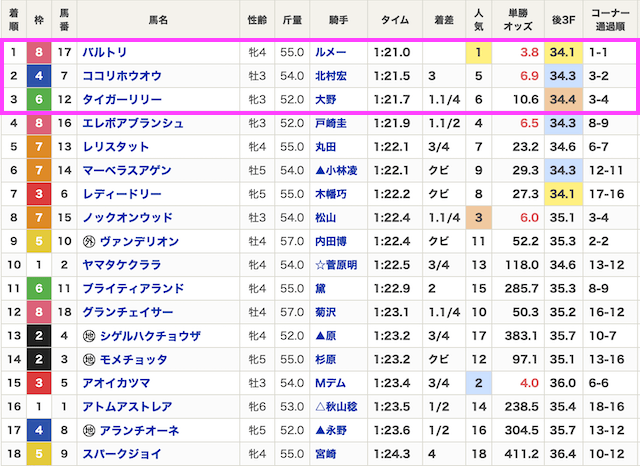Screen dimensions: 640x466
Task: Open horse page for バルトリ
Action: [104, 52]
